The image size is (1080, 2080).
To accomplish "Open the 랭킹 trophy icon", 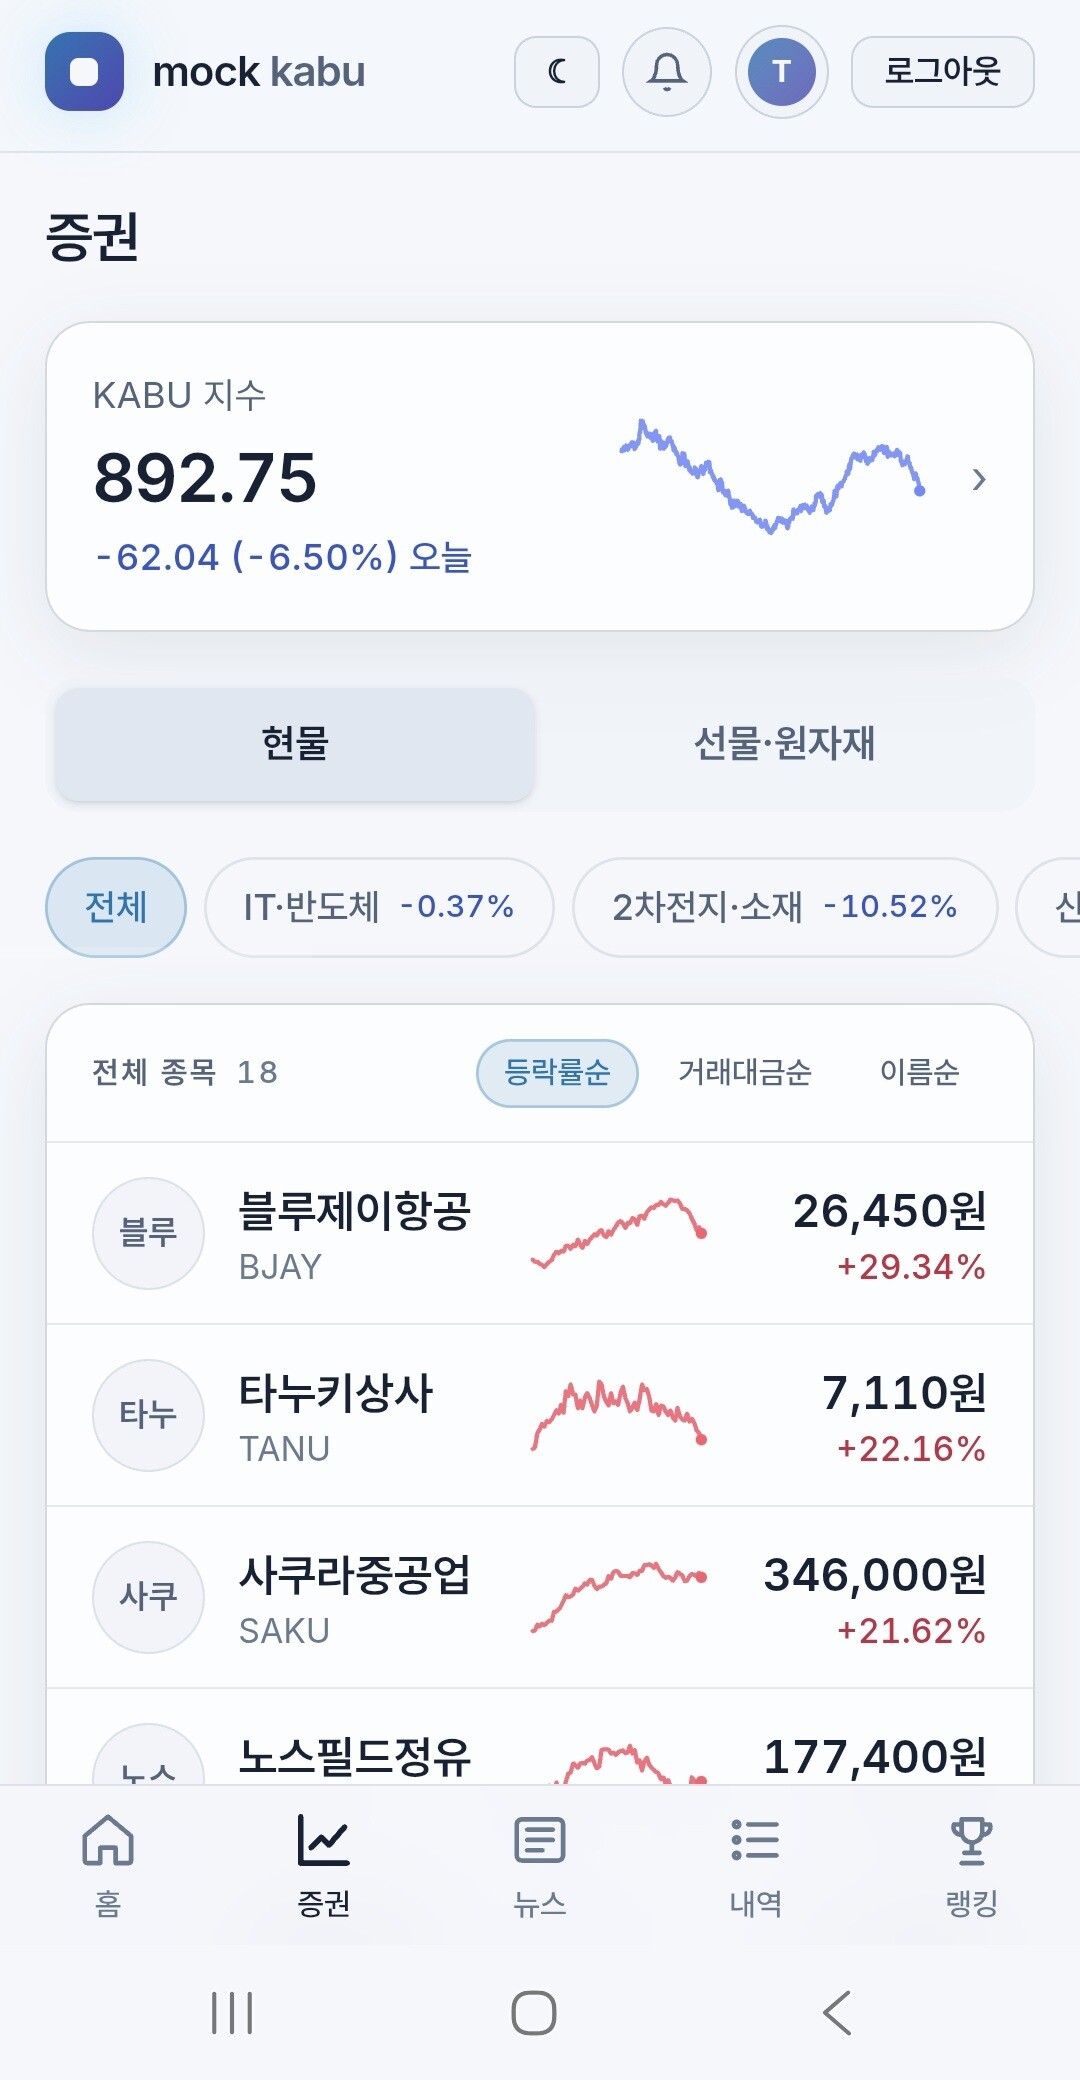I will click(x=972, y=1840).
